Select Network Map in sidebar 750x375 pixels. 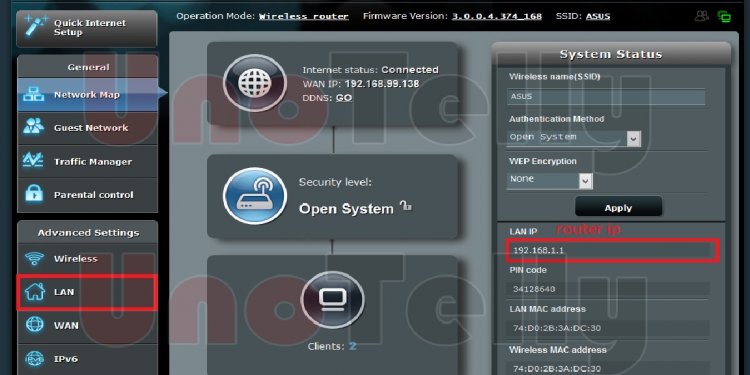pos(88,95)
